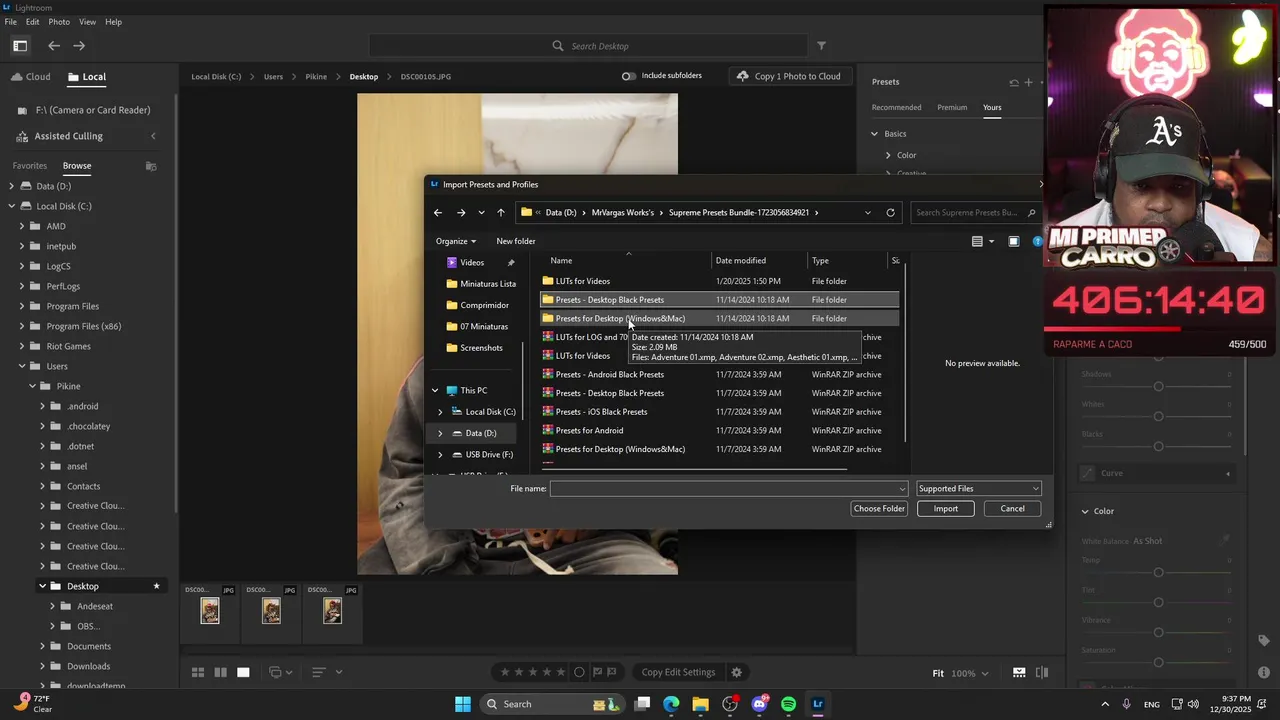Screen dimensions: 1280x720
Task: Toggle the preview pane in the dialog
Action: pos(1013,241)
